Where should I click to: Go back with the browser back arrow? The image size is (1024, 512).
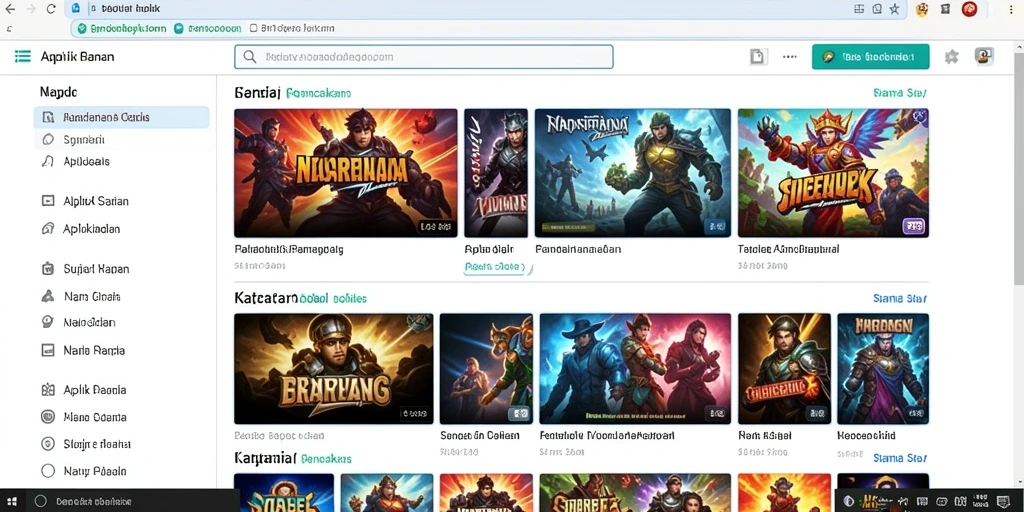10,9
